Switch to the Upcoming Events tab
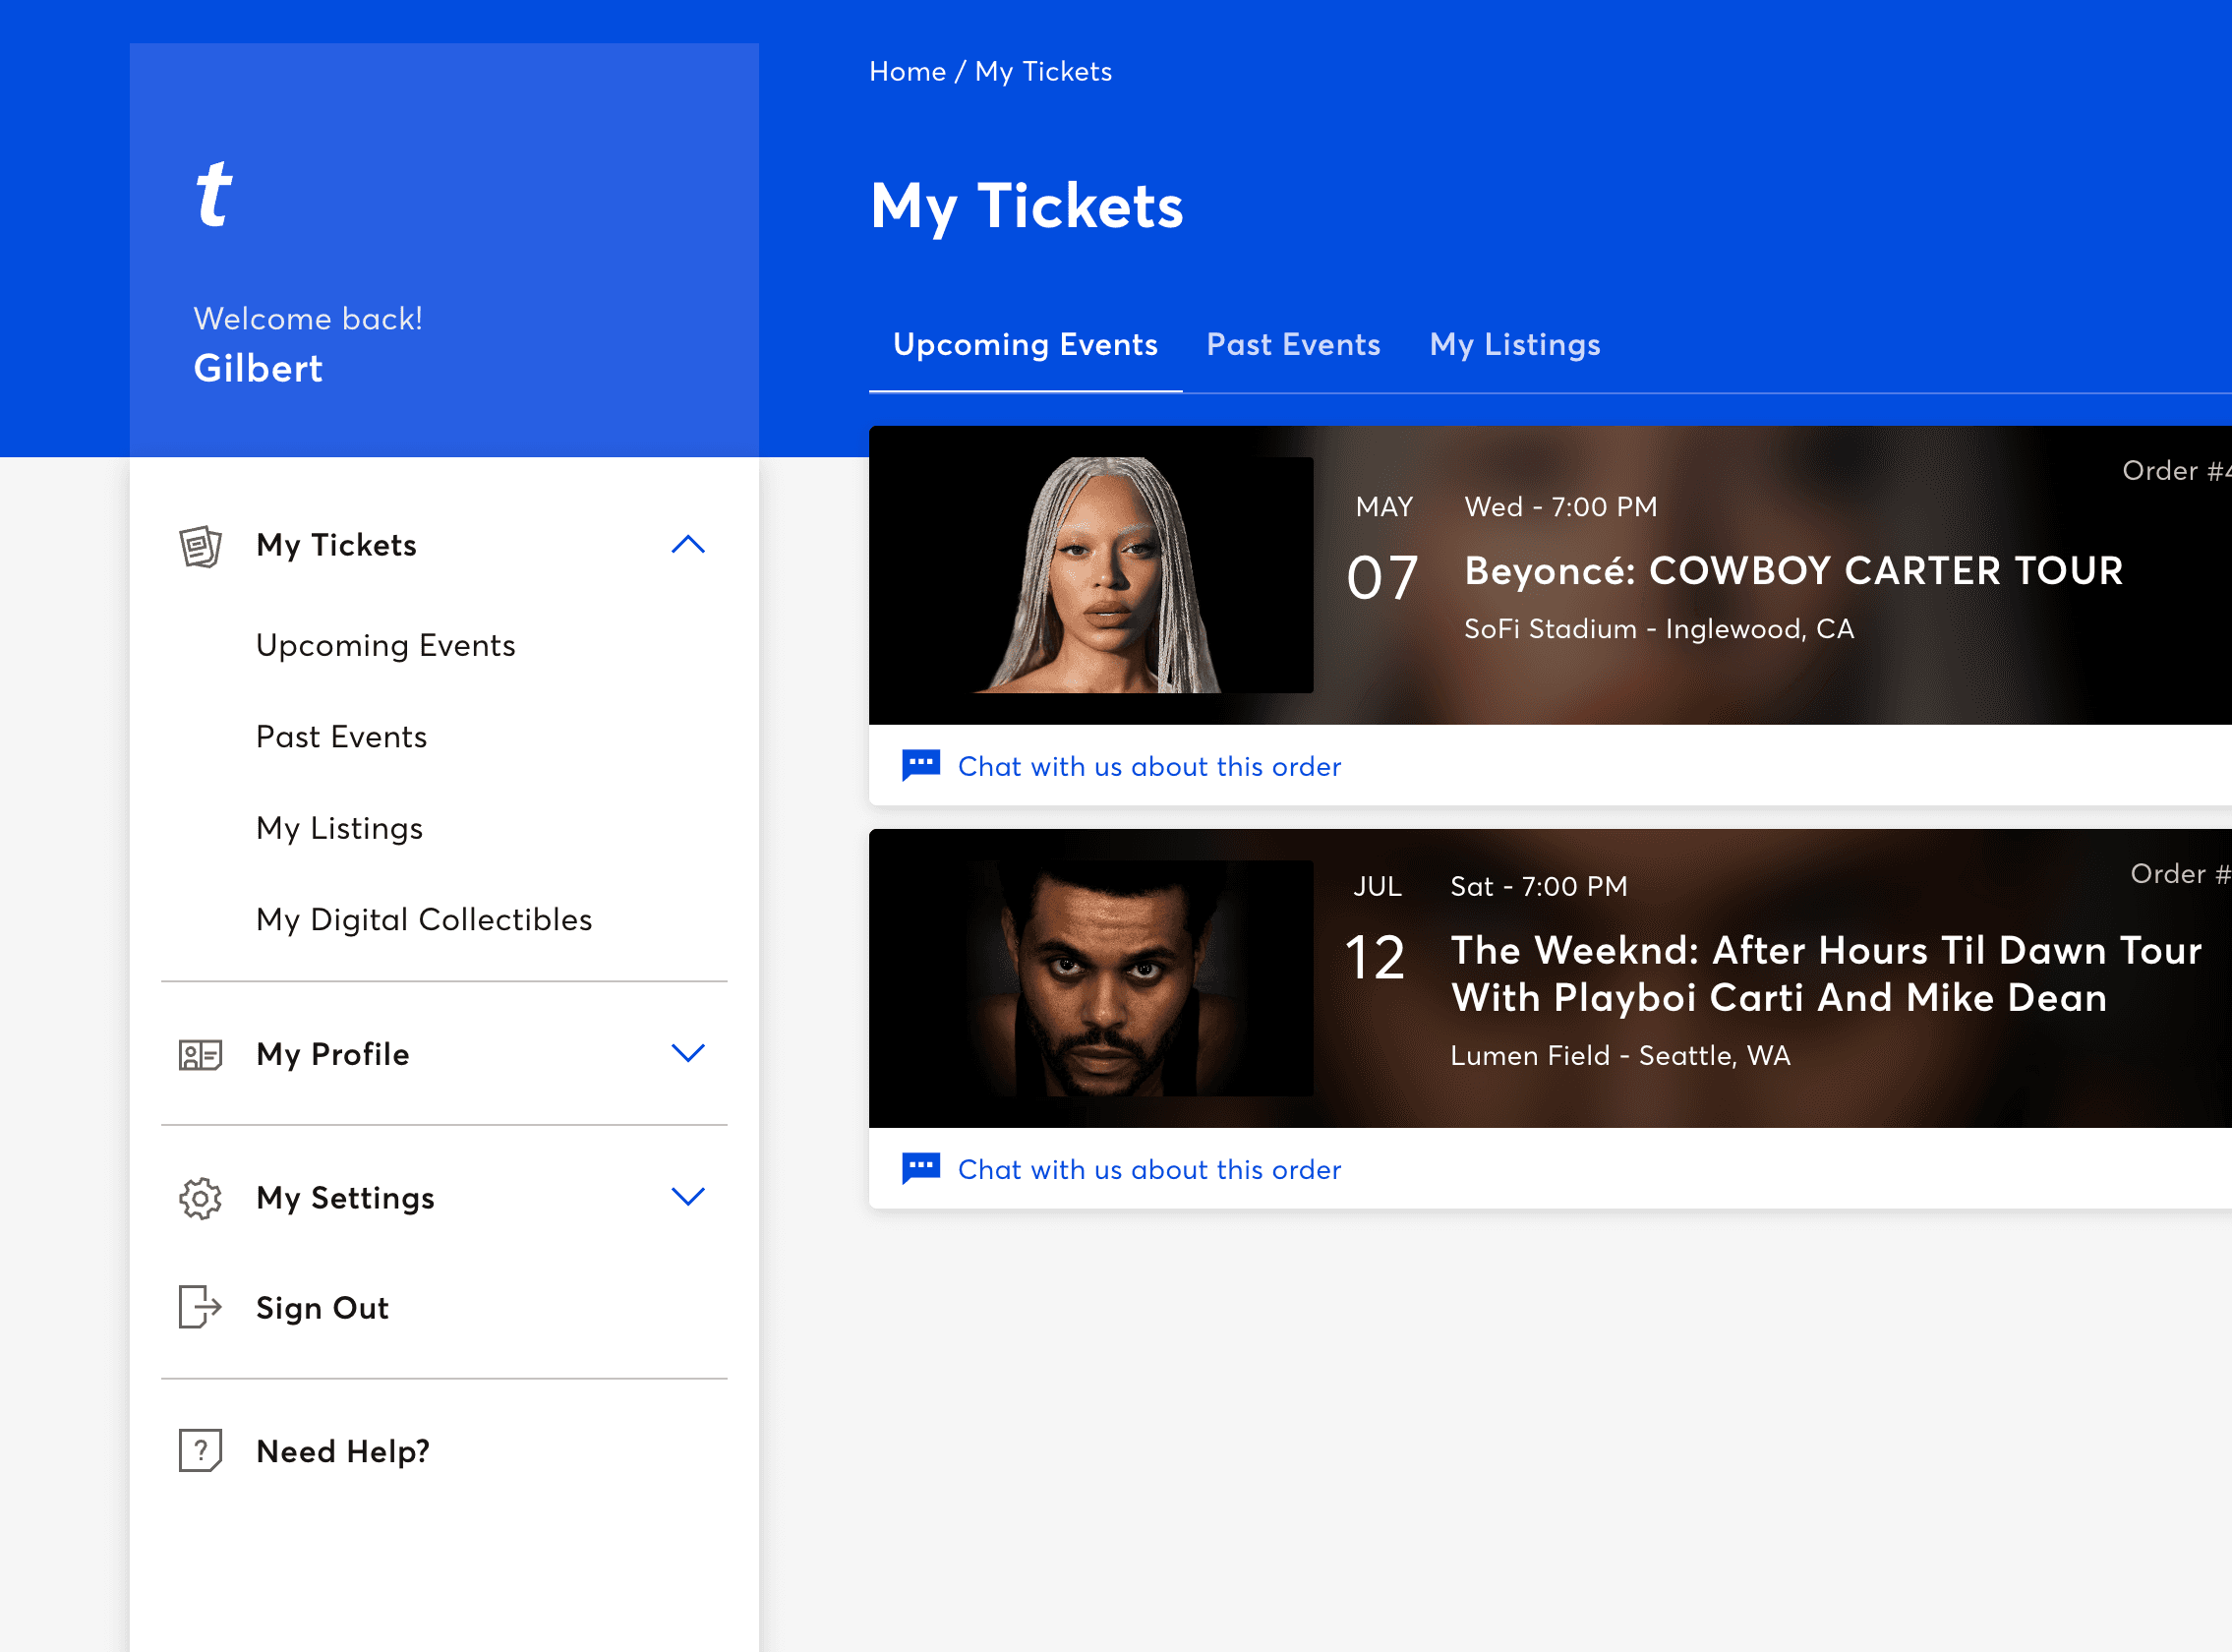The height and width of the screenshot is (1652, 2232). 1025,344
